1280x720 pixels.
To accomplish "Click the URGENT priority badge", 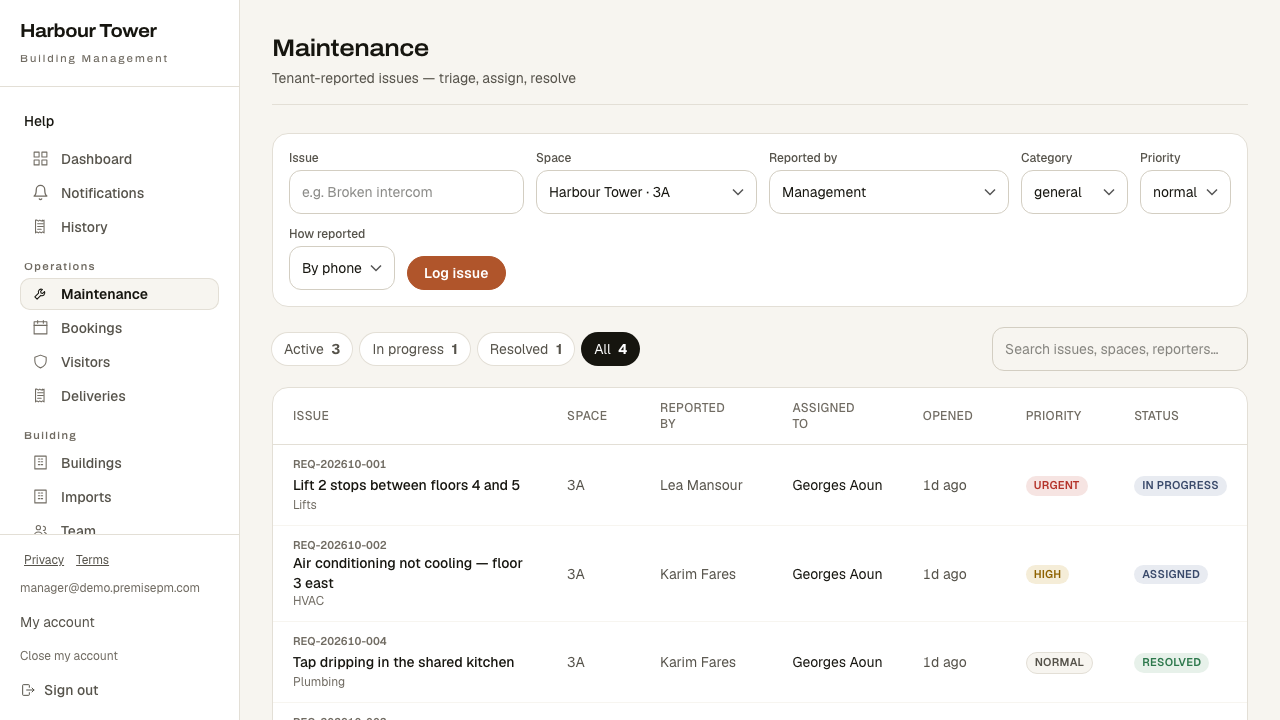I will click(1056, 485).
